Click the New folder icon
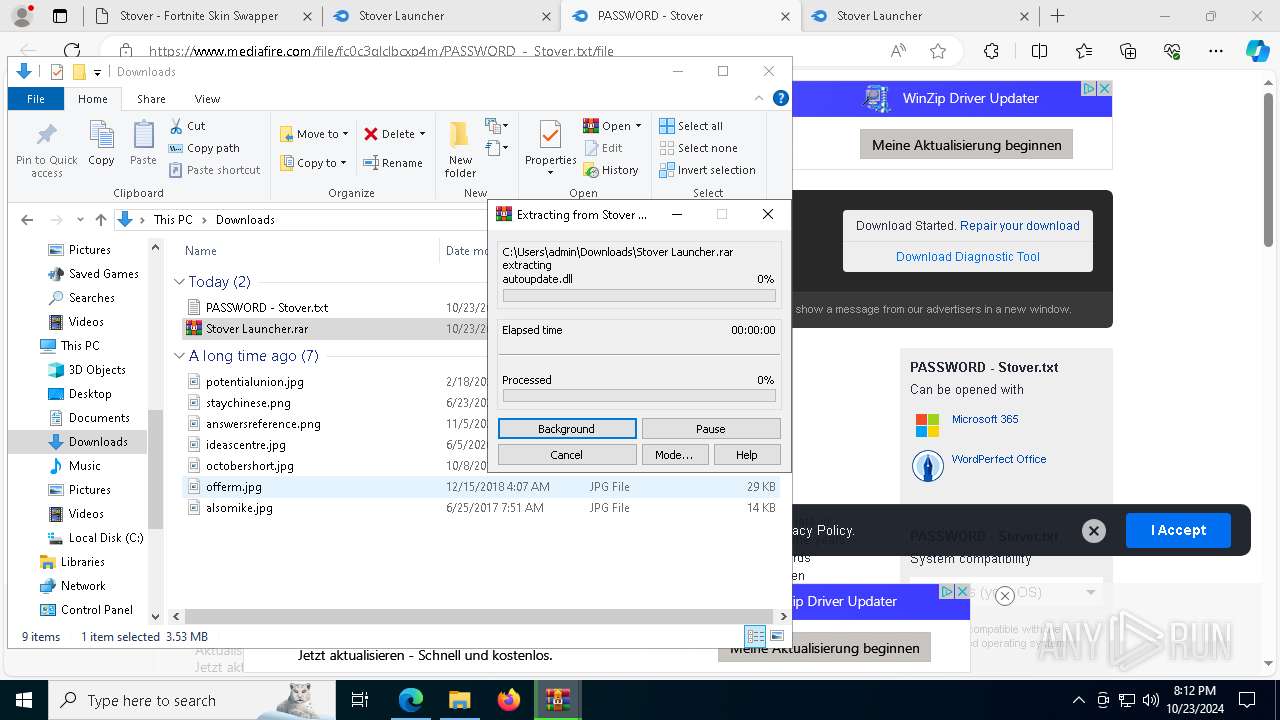This screenshot has height=720, width=1280. pyautogui.click(x=460, y=135)
